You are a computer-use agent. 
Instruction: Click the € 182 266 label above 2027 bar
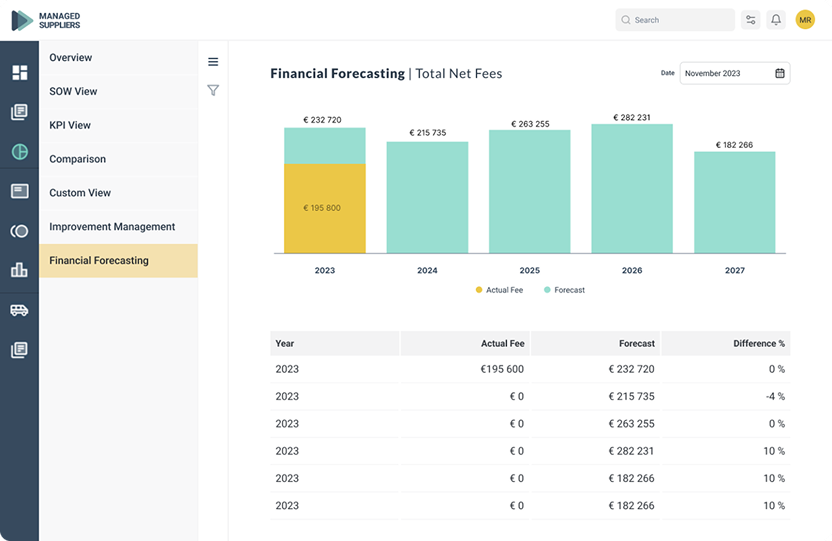click(x=734, y=145)
